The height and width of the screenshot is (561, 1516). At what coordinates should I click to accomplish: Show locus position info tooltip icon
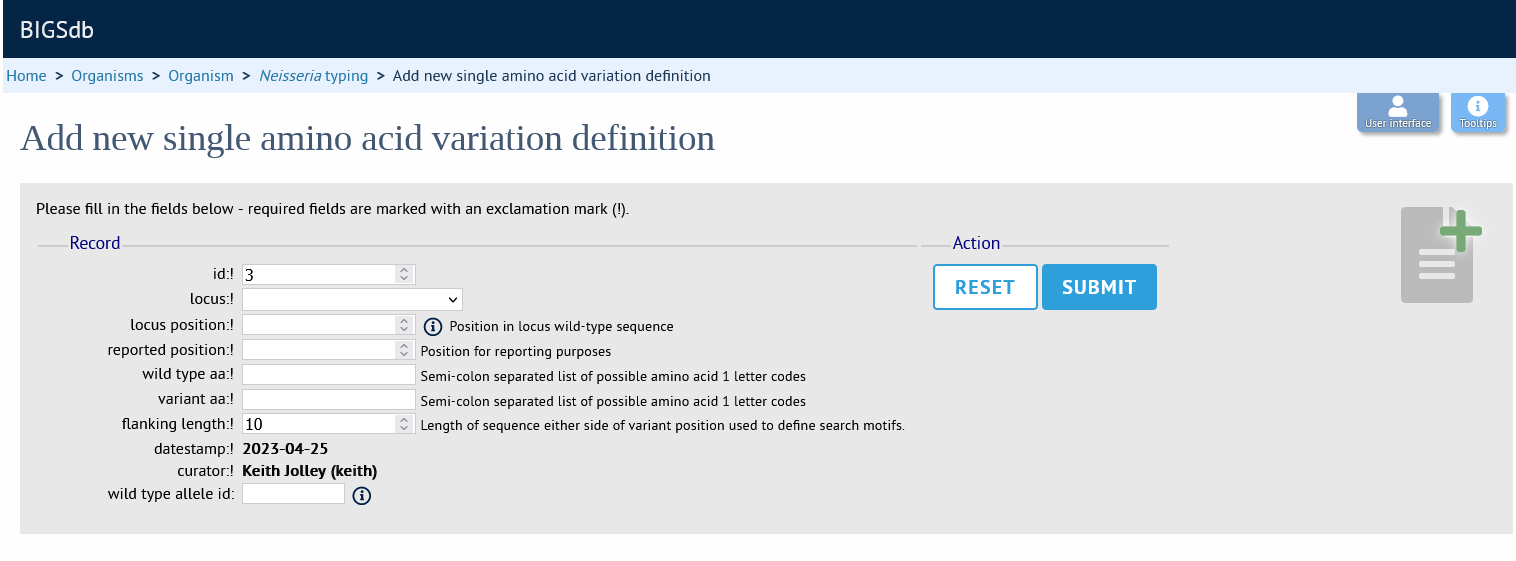(x=433, y=326)
